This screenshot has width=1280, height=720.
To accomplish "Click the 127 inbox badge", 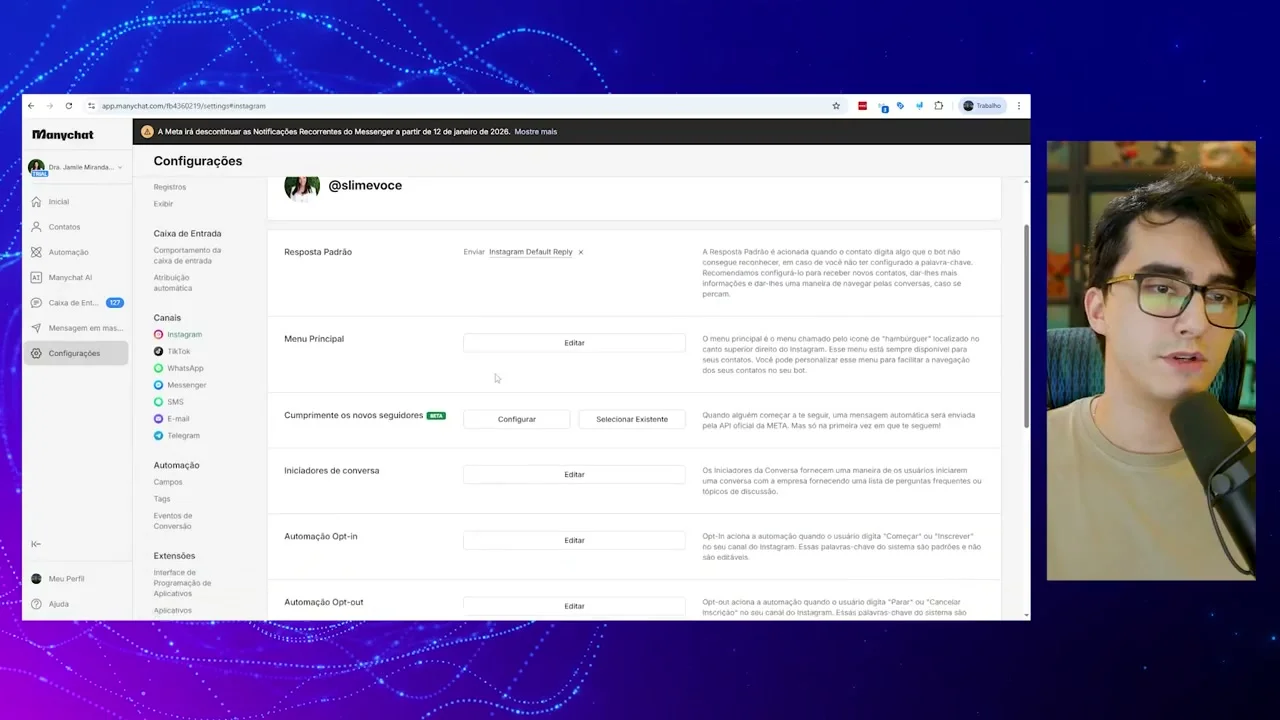I will point(115,303).
